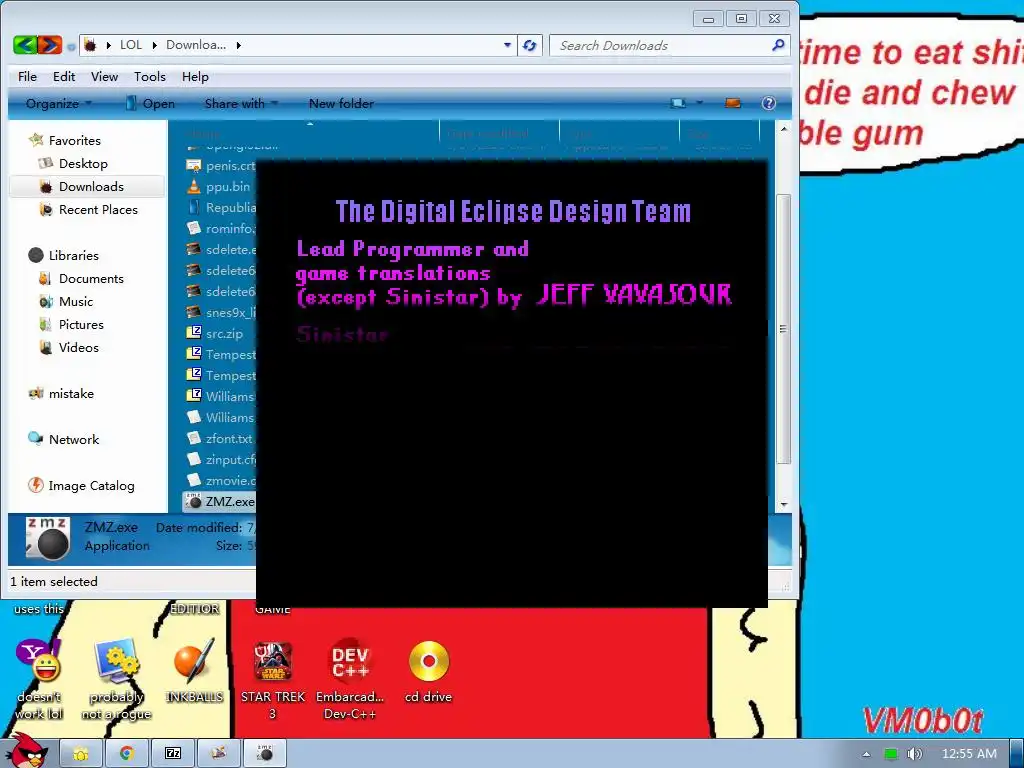Click the first pinned taskbar icon
The width and height of the screenshot is (1024, 768).
(80, 754)
